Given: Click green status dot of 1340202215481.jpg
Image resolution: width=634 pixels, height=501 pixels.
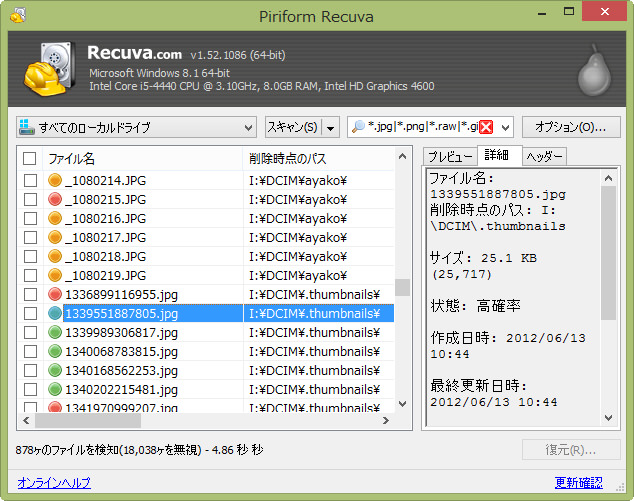Looking at the screenshot, I should 55,389.
